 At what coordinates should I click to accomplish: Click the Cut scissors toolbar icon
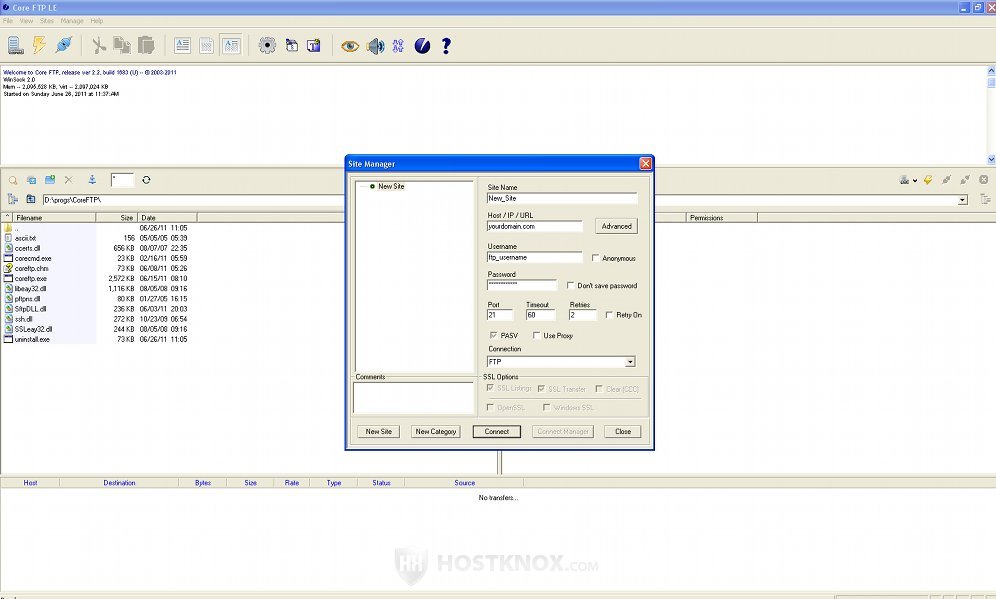[x=98, y=45]
